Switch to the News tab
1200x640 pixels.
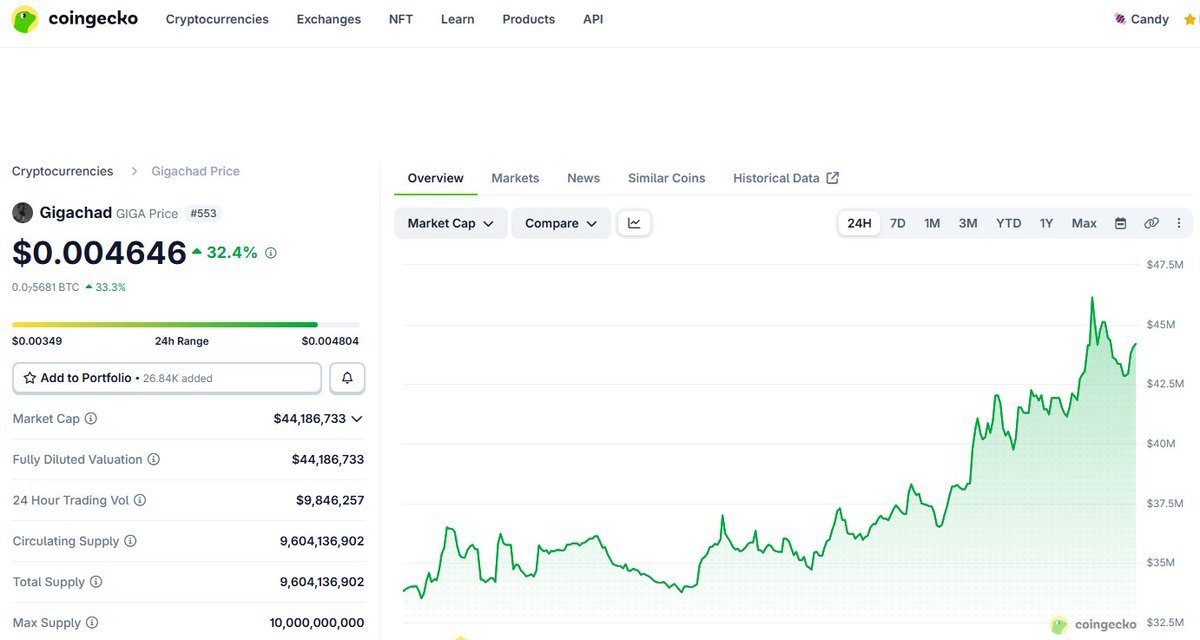(584, 178)
